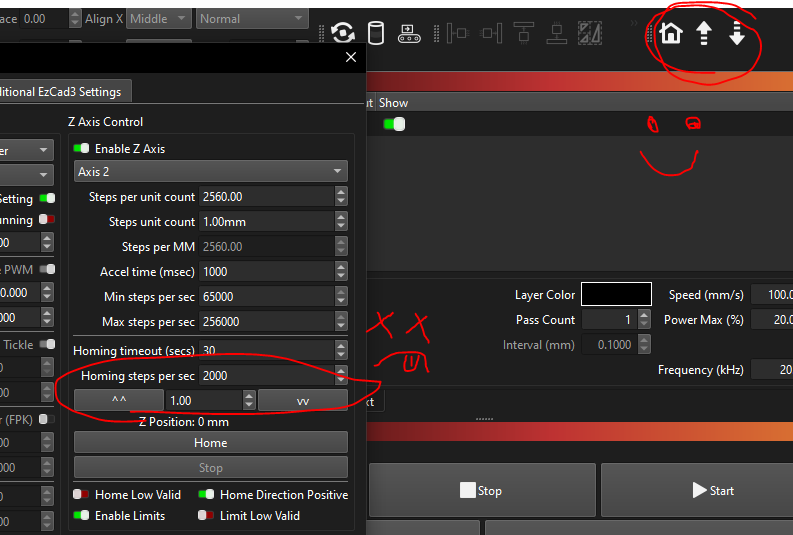The height and width of the screenshot is (535, 793).
Task: Click the hatched diagonal pattern toolbar icon
Action: point(590,33)
